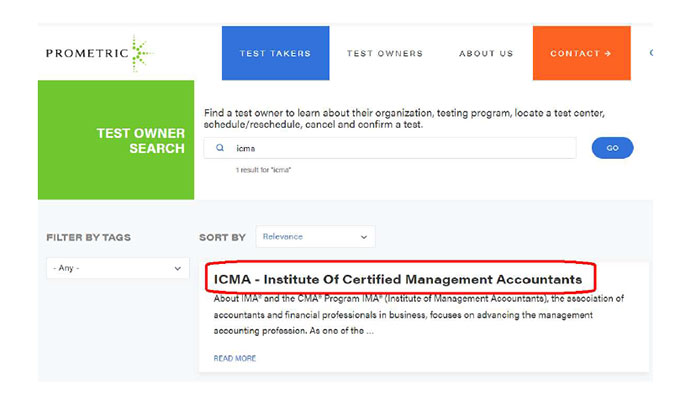Click the partially visible search icon beside Contact
This screenshot has width=680, height=411.
pos(650,53)
